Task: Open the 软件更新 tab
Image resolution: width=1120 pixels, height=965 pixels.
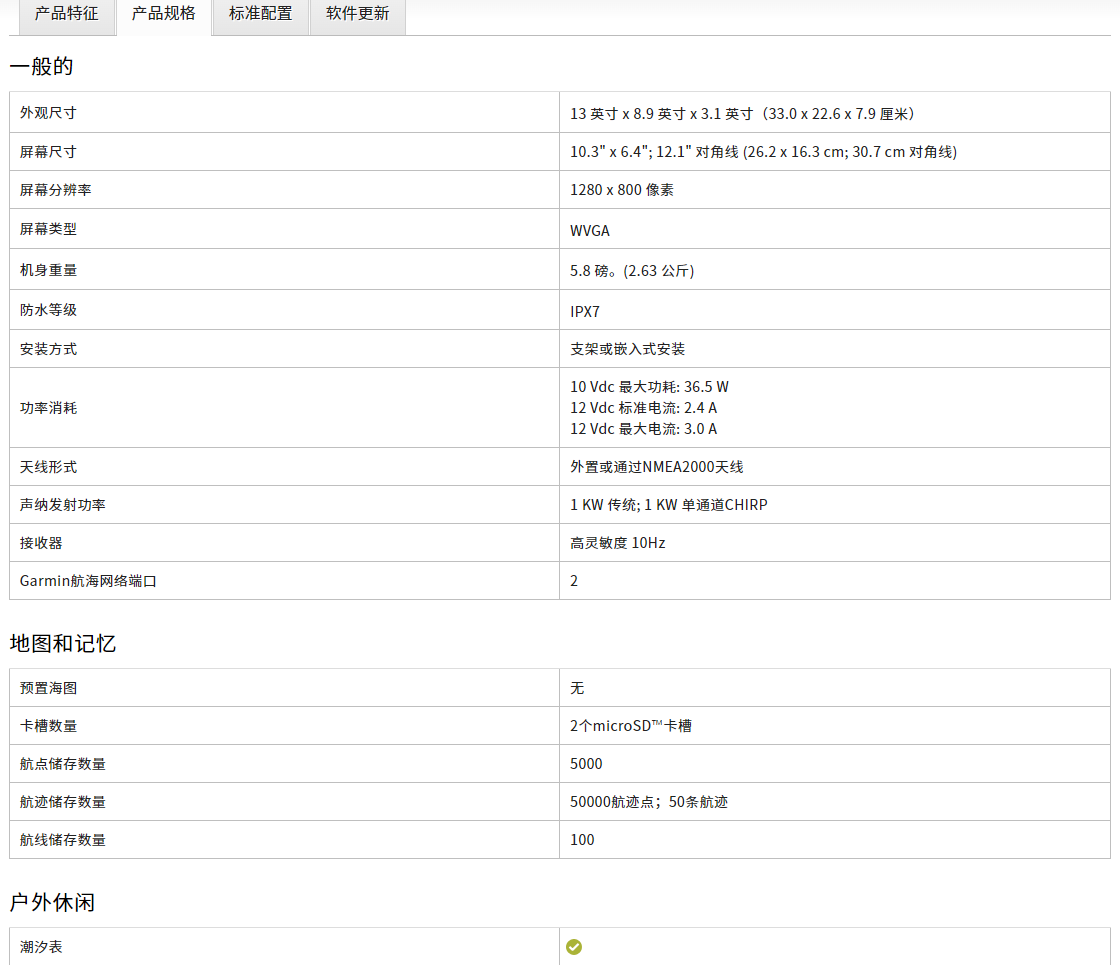Action: [x=357, y=14]
